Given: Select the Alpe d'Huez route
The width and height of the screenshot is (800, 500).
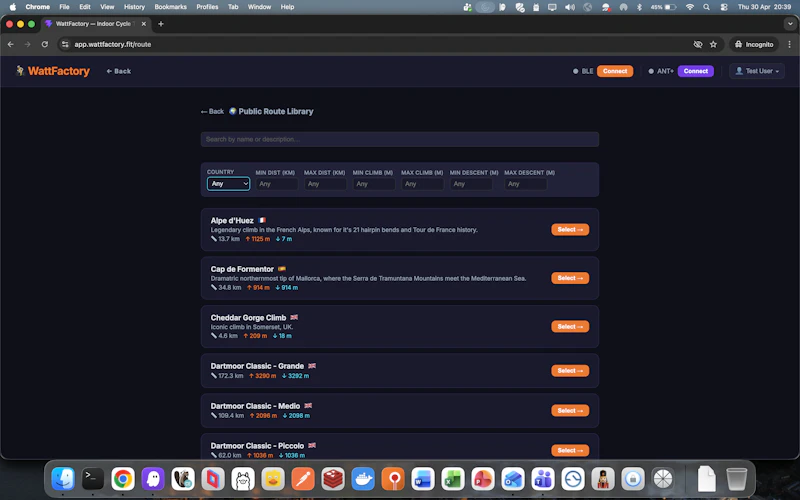Looking at the screenshot, I should (x=570, y=230).
